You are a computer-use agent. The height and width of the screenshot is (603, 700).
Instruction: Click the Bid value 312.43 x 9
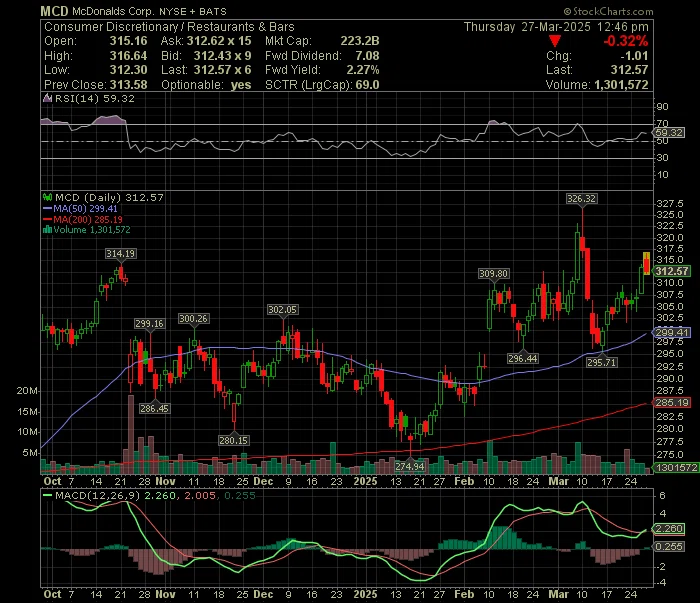pyautogui.click(x=222, y=56)
